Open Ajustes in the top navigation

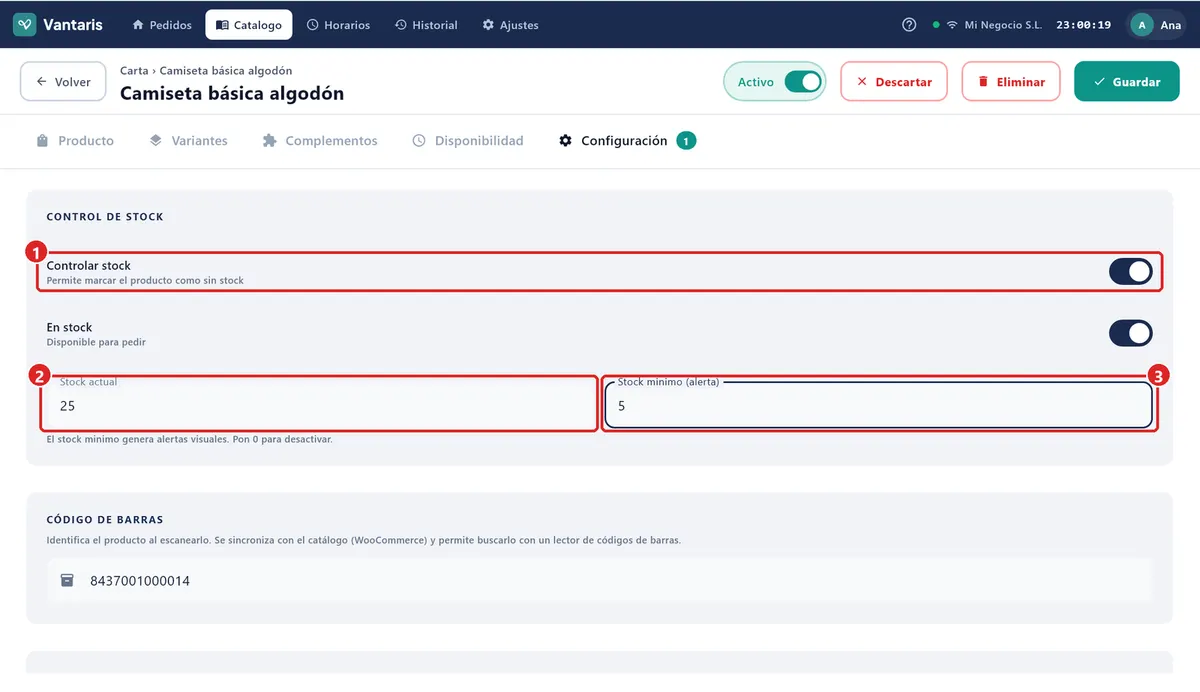point(510,25)
